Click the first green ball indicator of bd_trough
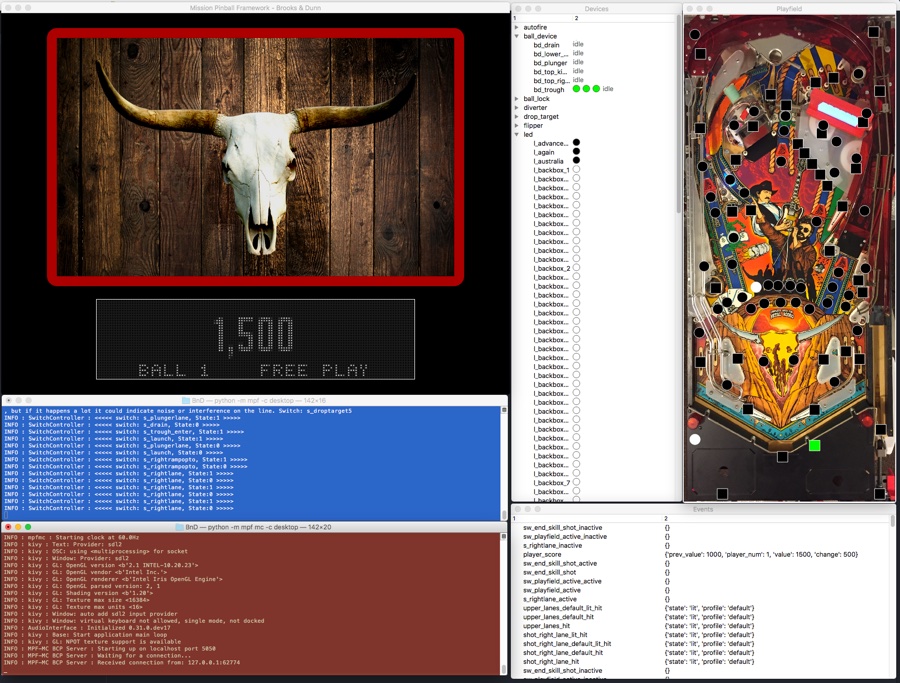 point(577,89)
